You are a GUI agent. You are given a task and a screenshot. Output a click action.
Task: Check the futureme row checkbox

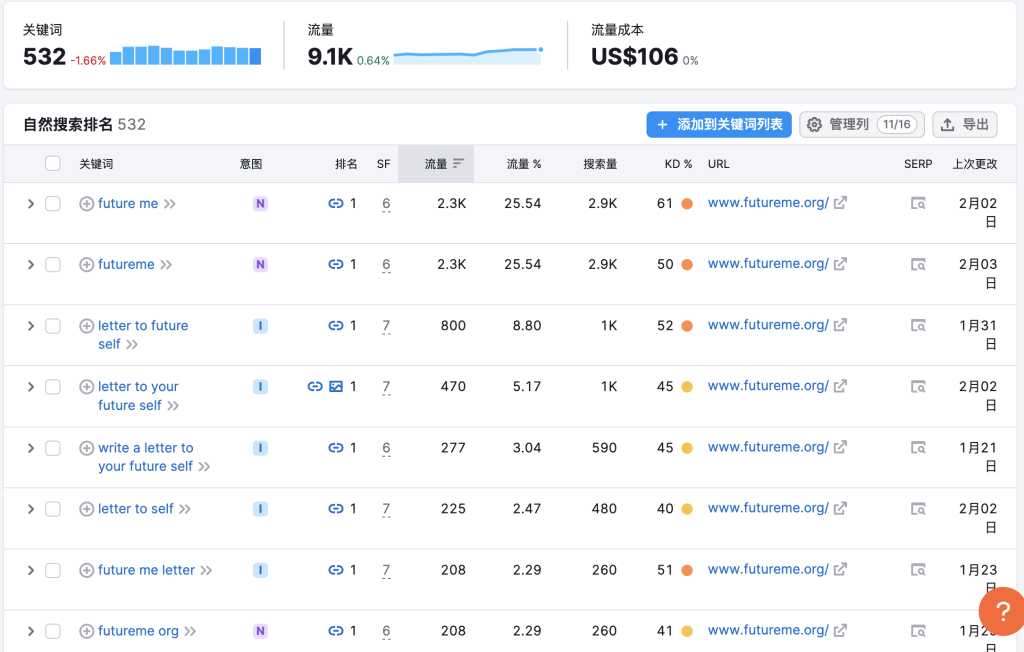click(x=53, y=265)
